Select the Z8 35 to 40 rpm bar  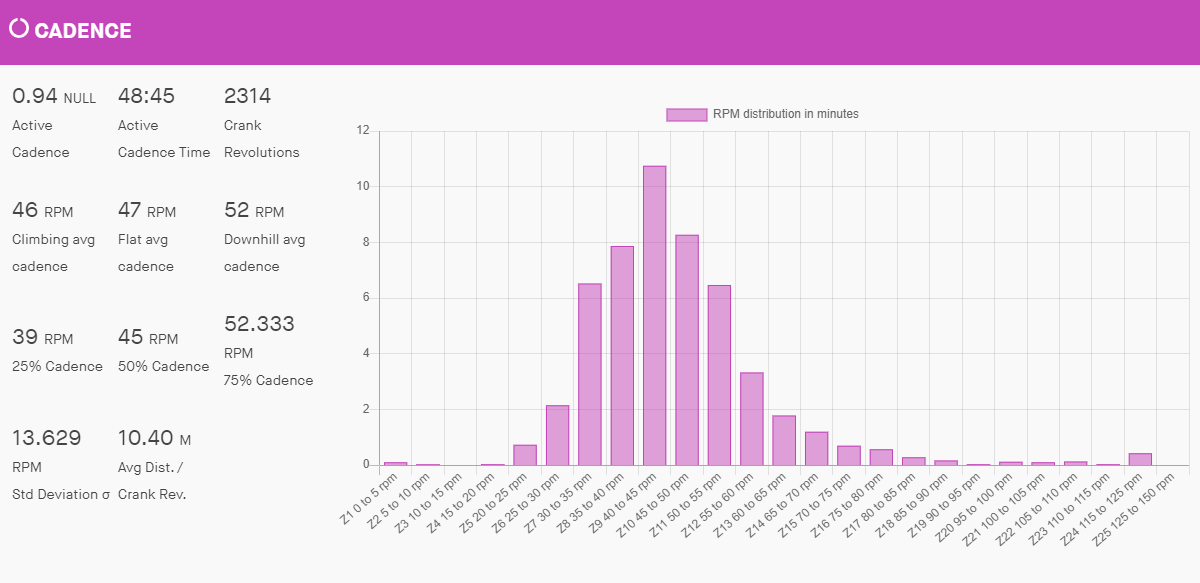pyautogui.click(x=622, y=355)
